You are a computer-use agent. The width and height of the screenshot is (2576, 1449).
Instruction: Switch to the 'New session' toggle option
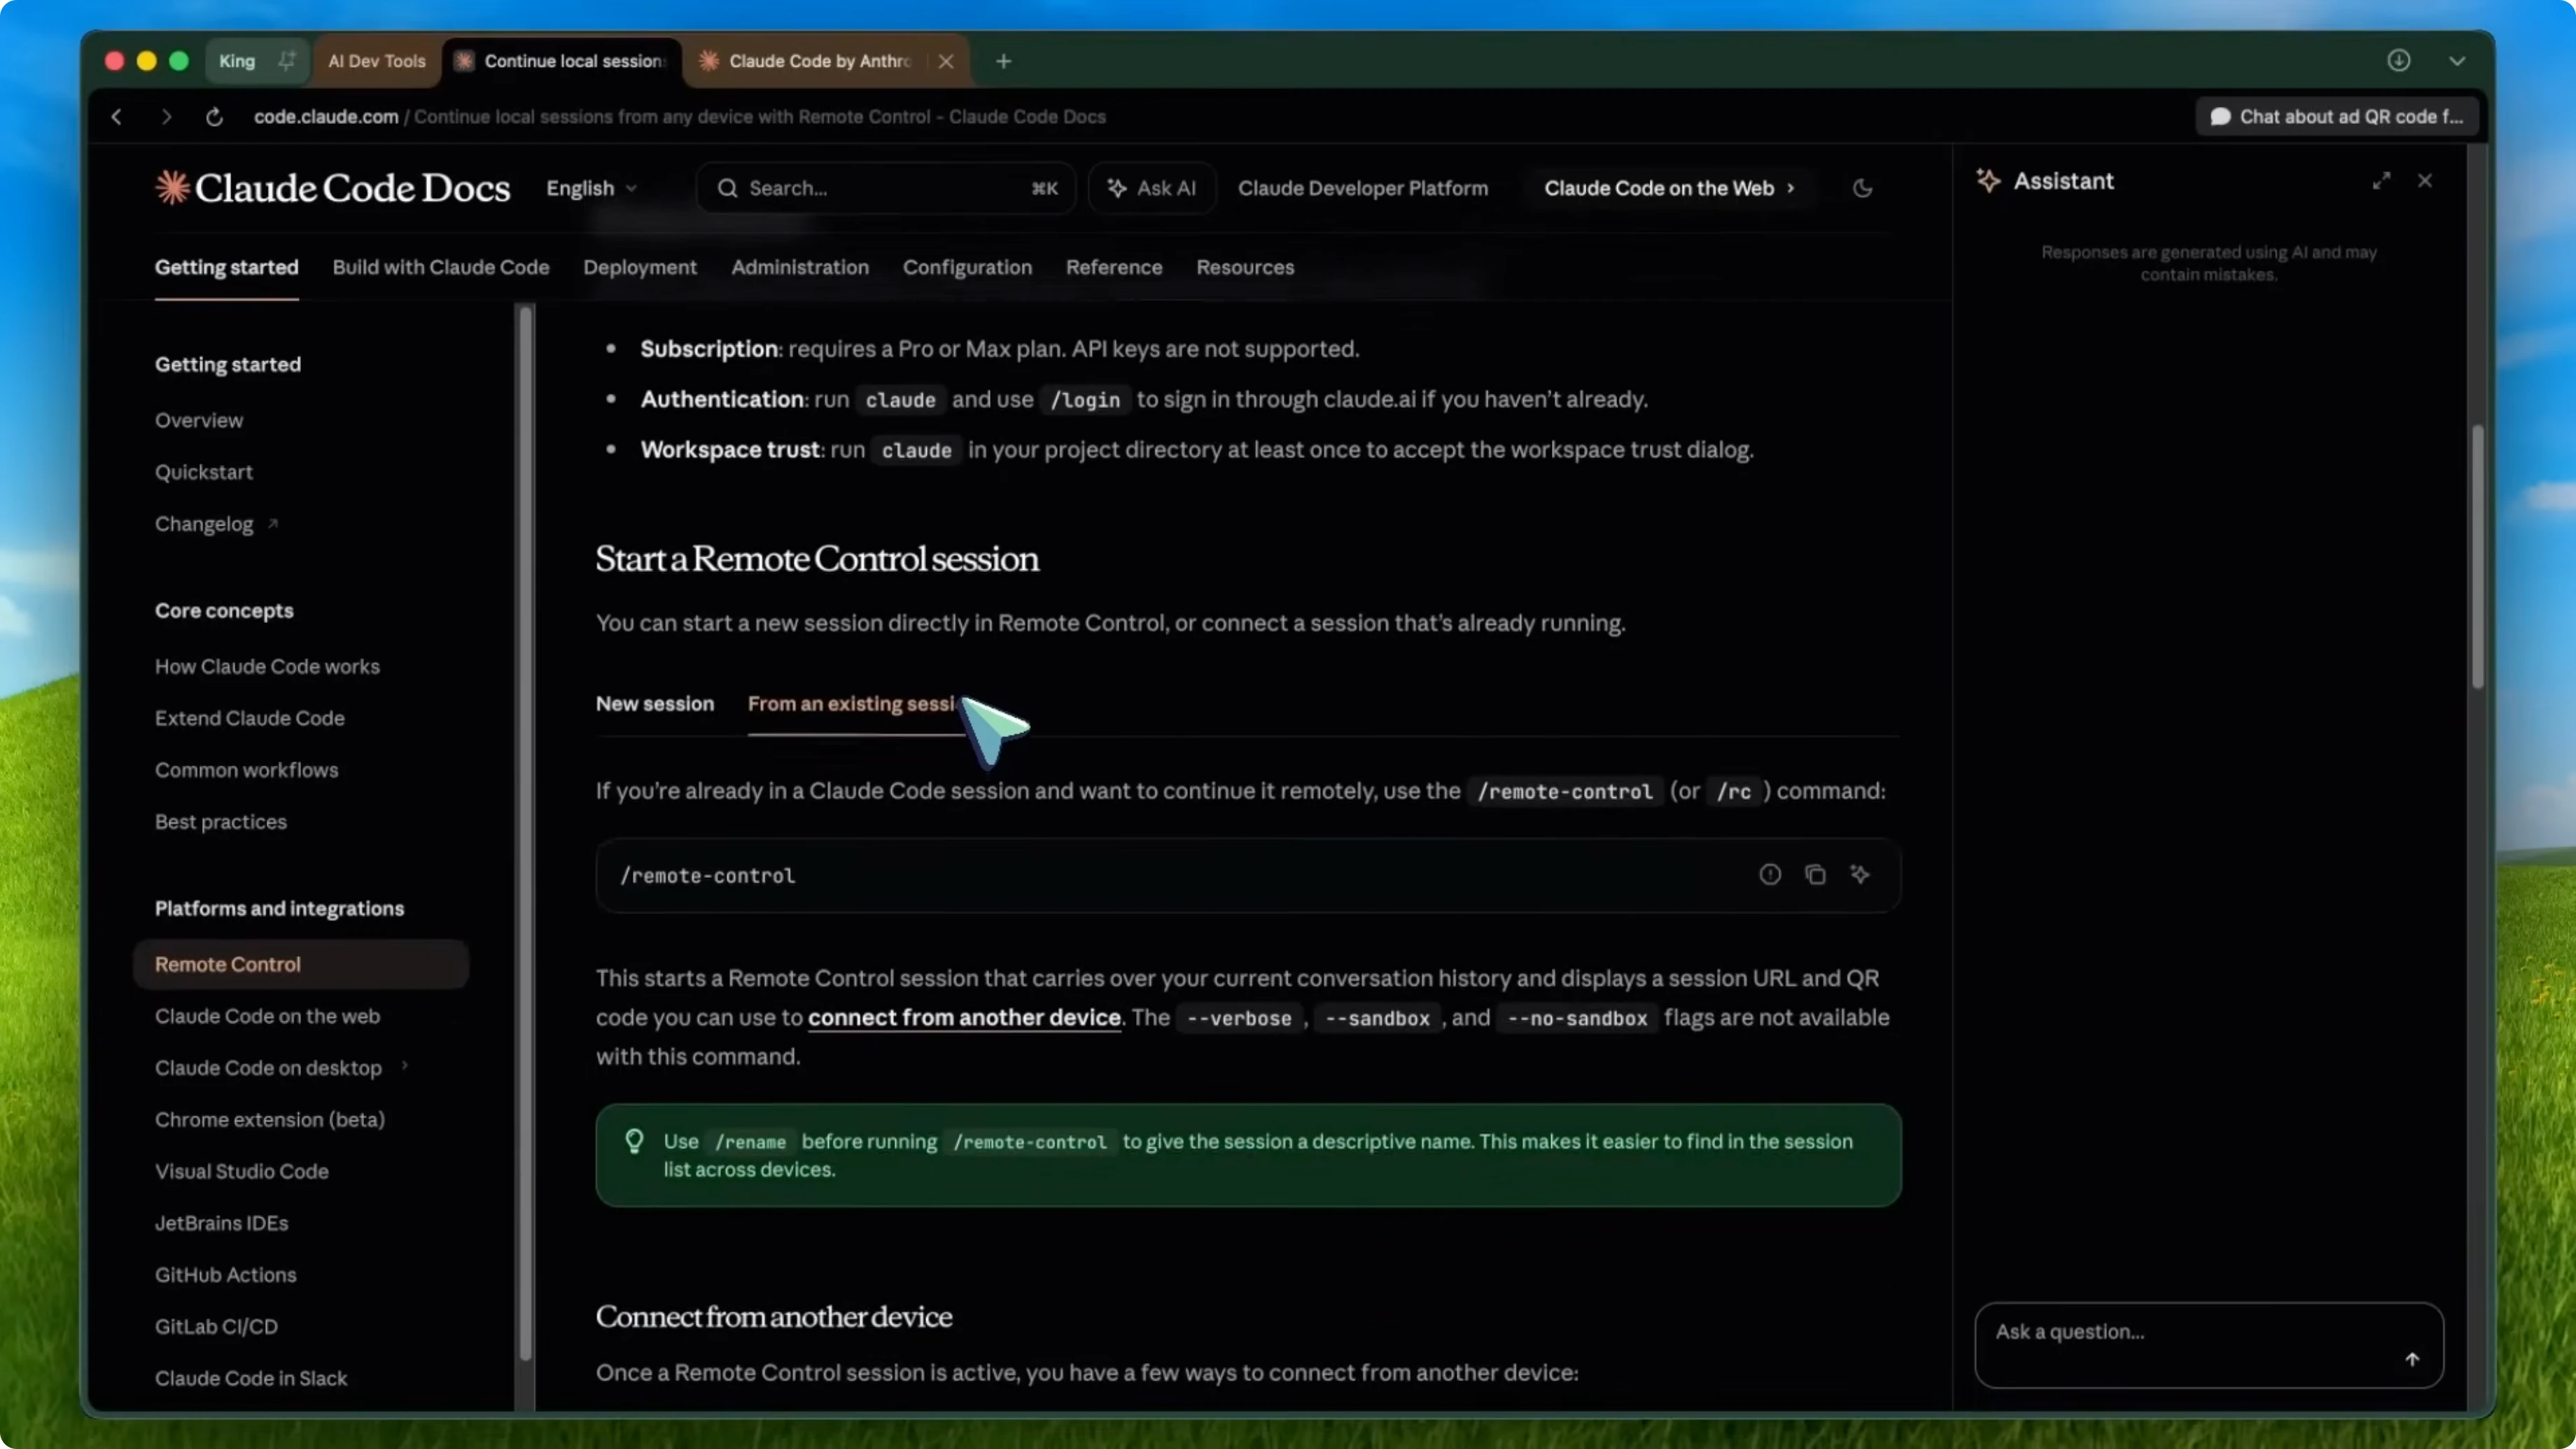pos(655,703)
